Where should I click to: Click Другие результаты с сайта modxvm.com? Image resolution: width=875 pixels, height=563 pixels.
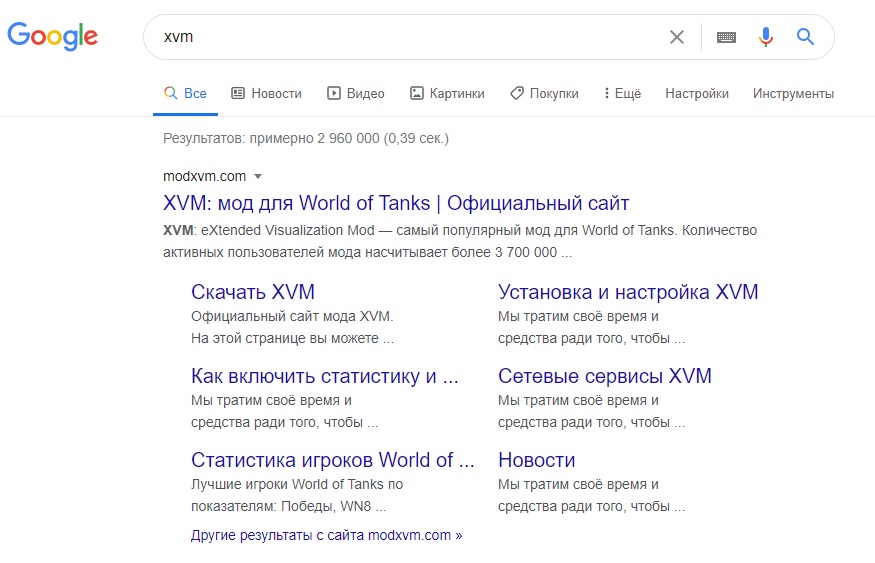coord(326,535)
